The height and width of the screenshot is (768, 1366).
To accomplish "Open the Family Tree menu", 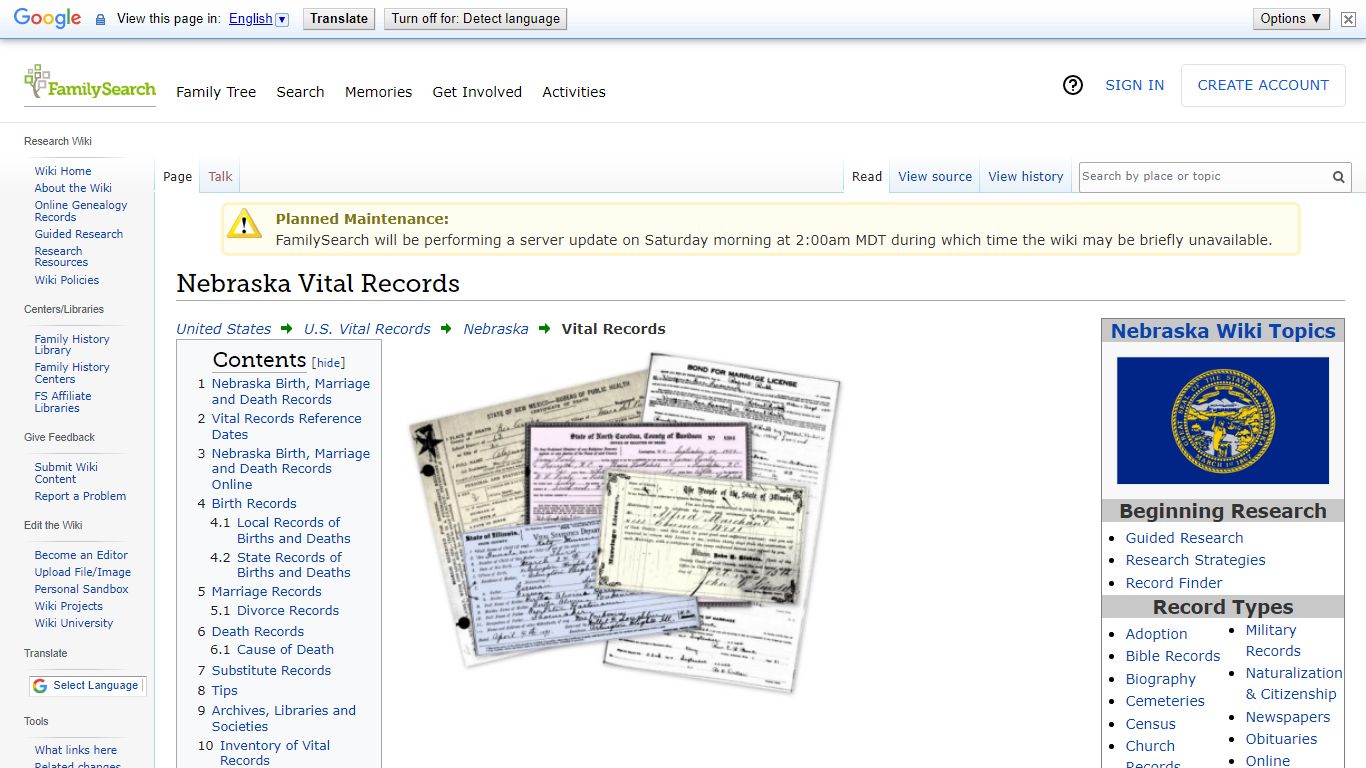I will pyautogui.click(x=216, y=92).
